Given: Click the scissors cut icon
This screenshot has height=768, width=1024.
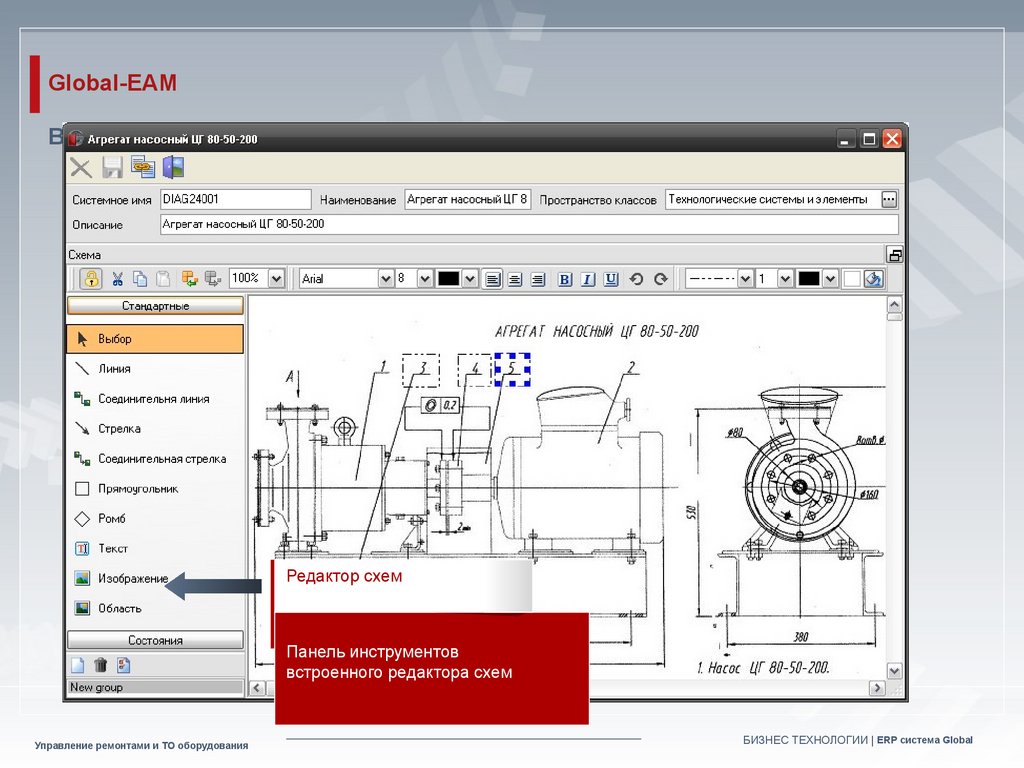Looking at the screenshot, I should tap(118, 279).
